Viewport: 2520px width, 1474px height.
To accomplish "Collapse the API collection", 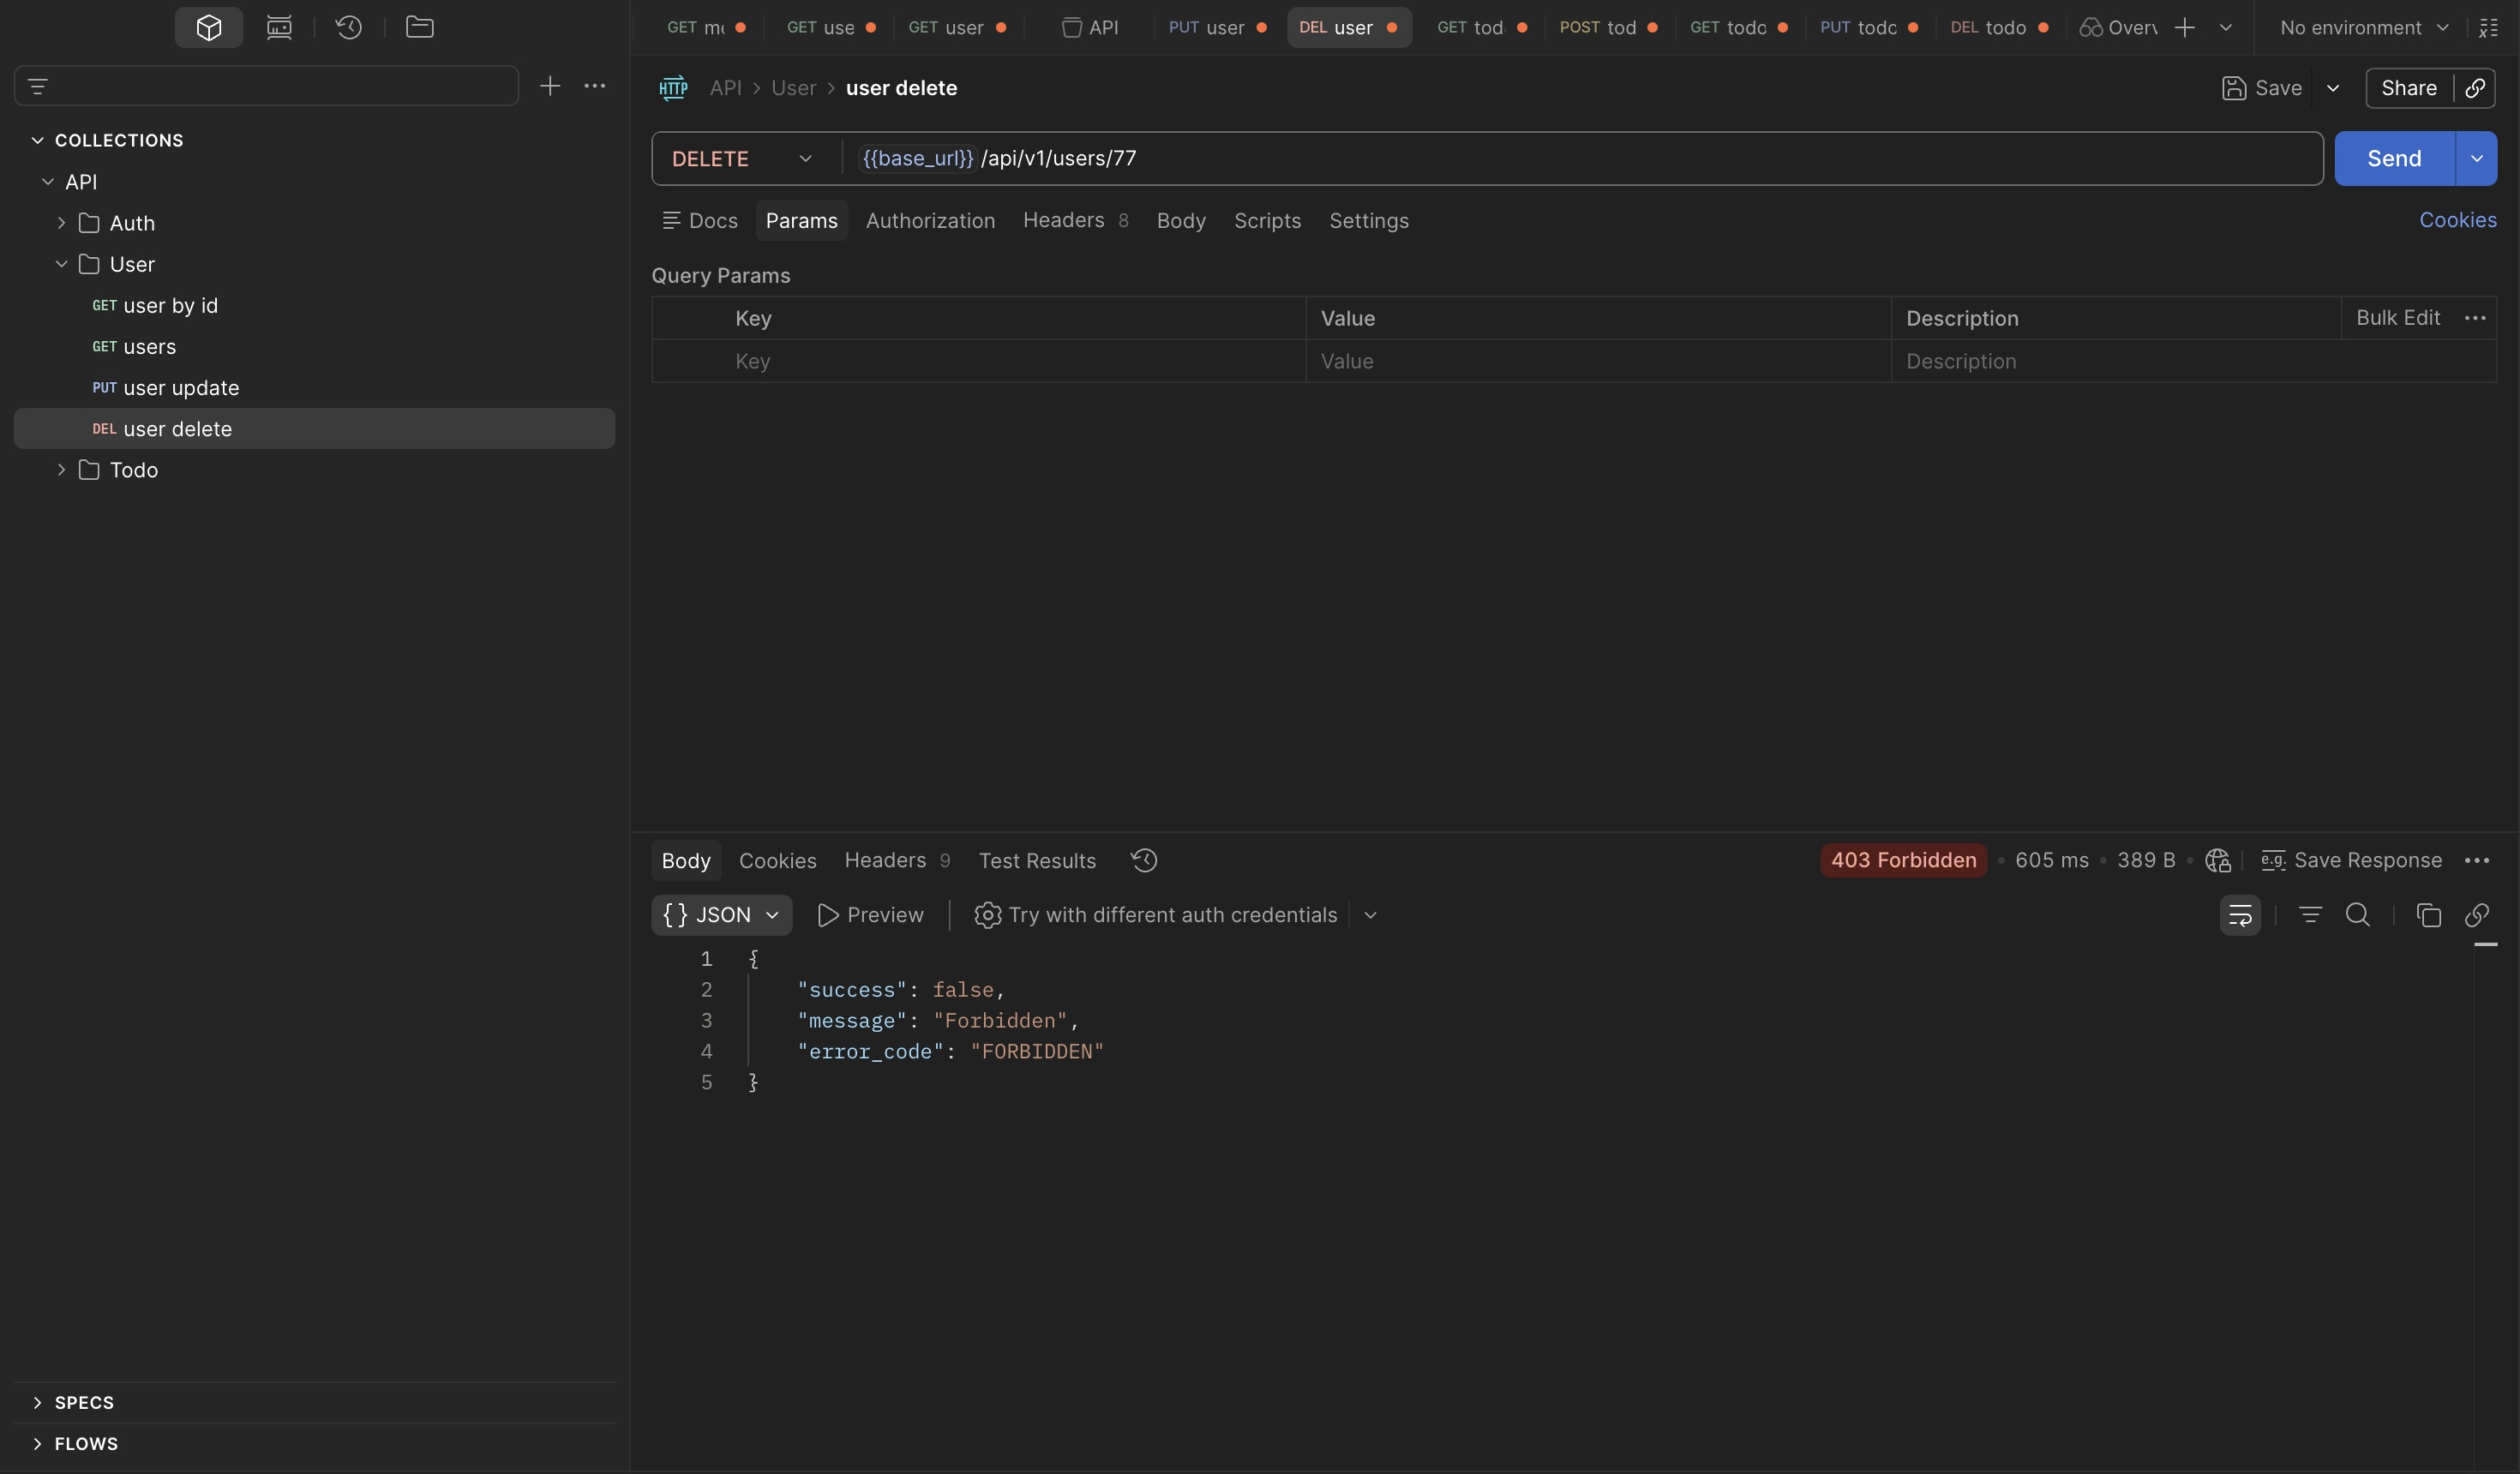I will [x=48, y=181].
